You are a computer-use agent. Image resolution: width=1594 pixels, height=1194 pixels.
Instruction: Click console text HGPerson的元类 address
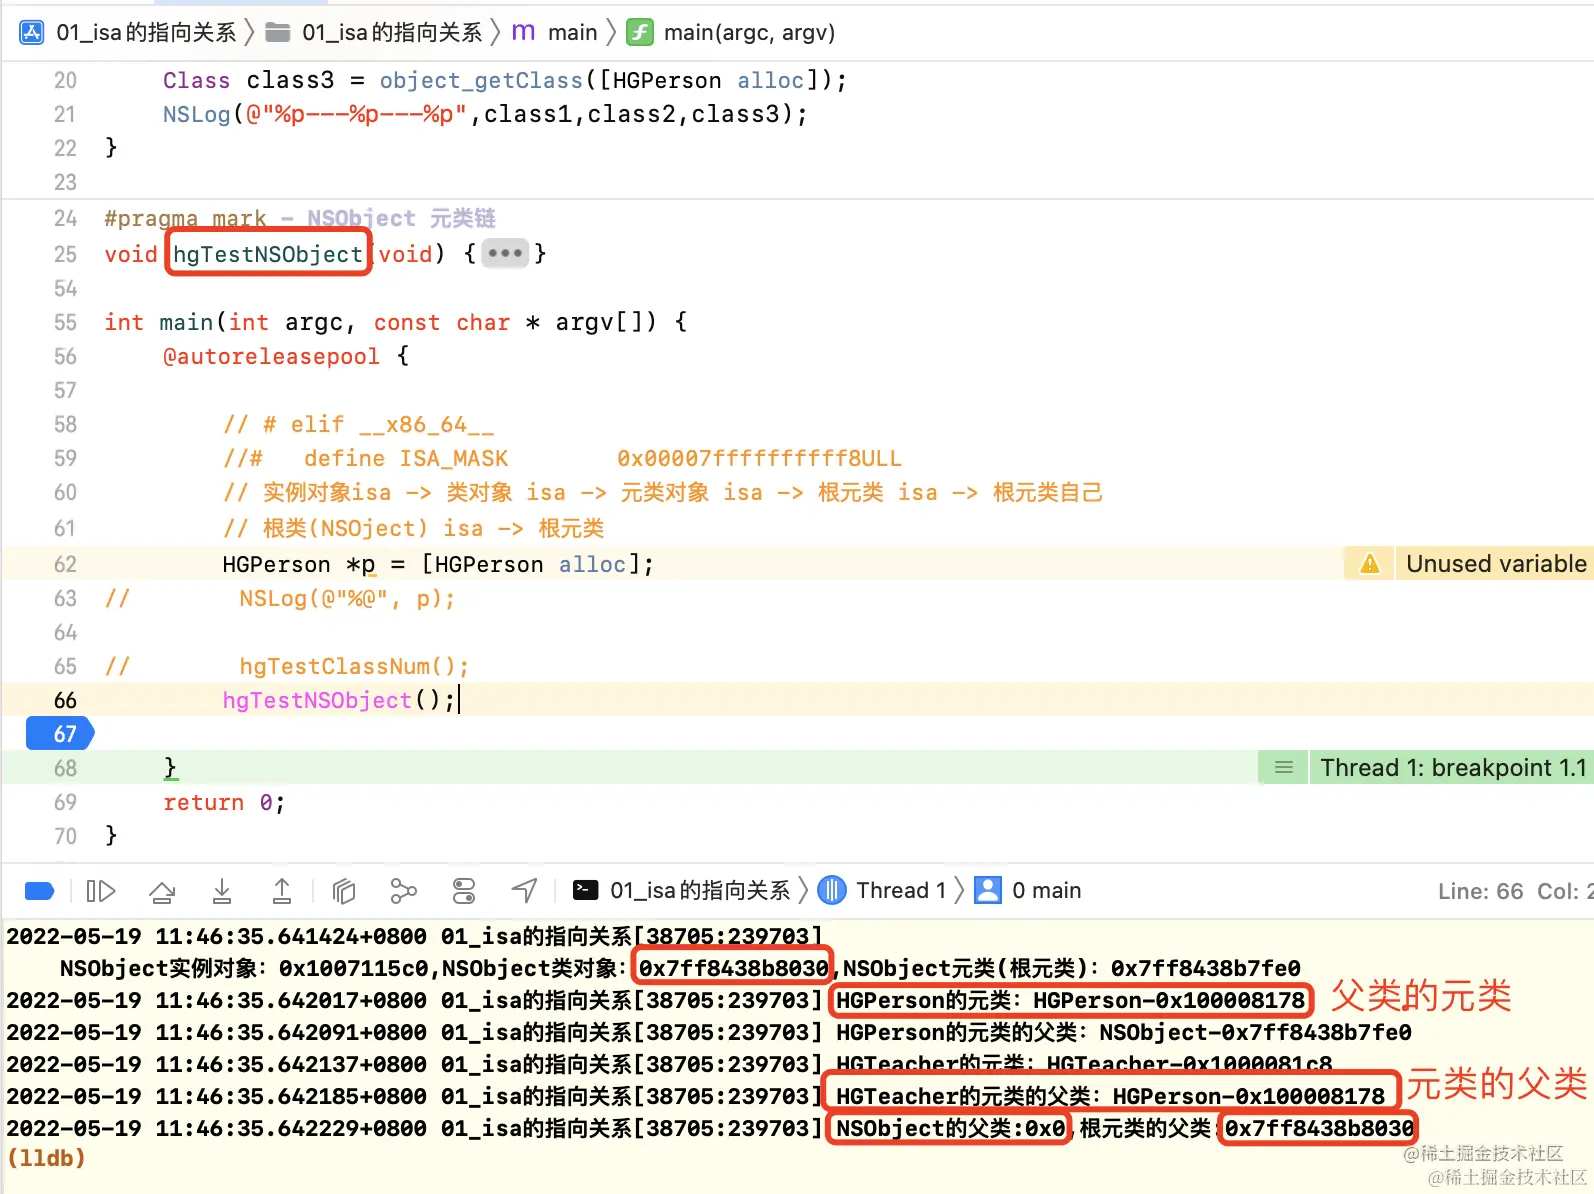(1070, 1000)
